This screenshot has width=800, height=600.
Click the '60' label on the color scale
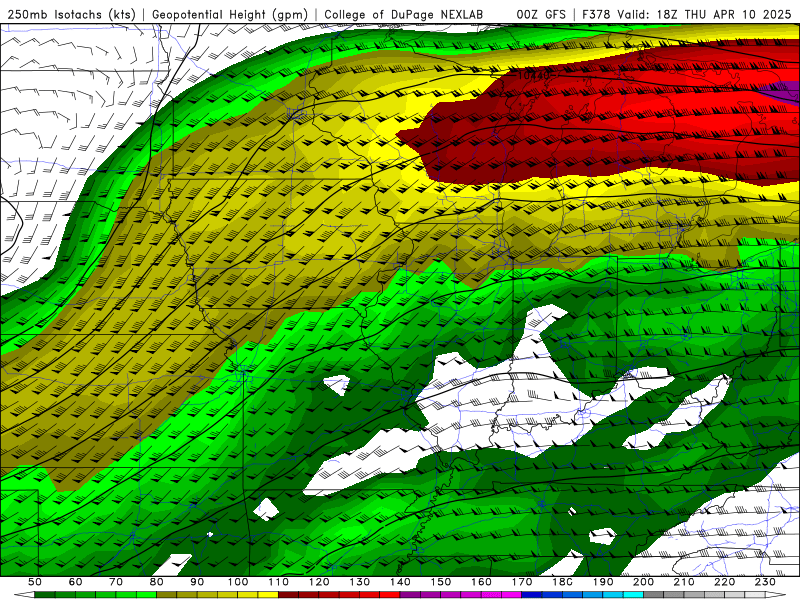pos(76,582)
